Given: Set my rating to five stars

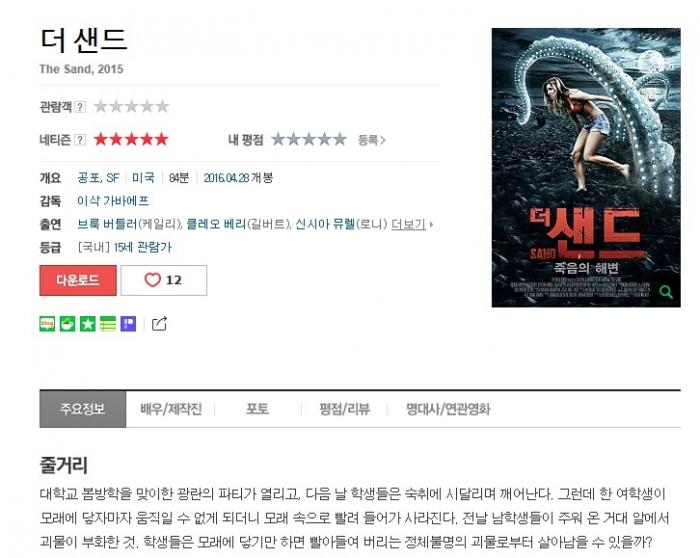Looking at the screenshot, I should [340, 139].
